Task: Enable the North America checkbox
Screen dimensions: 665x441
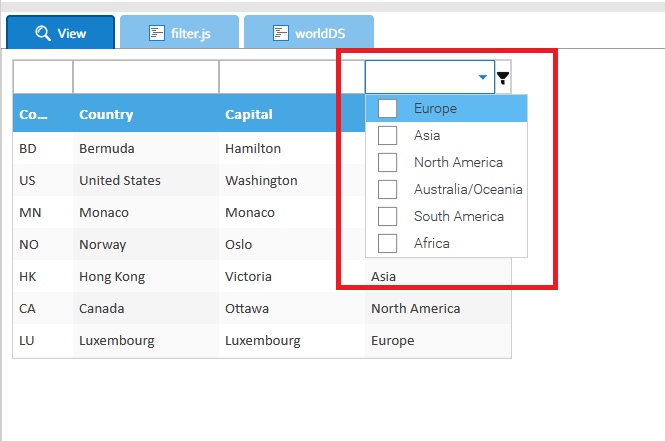Action: [388, 162]
